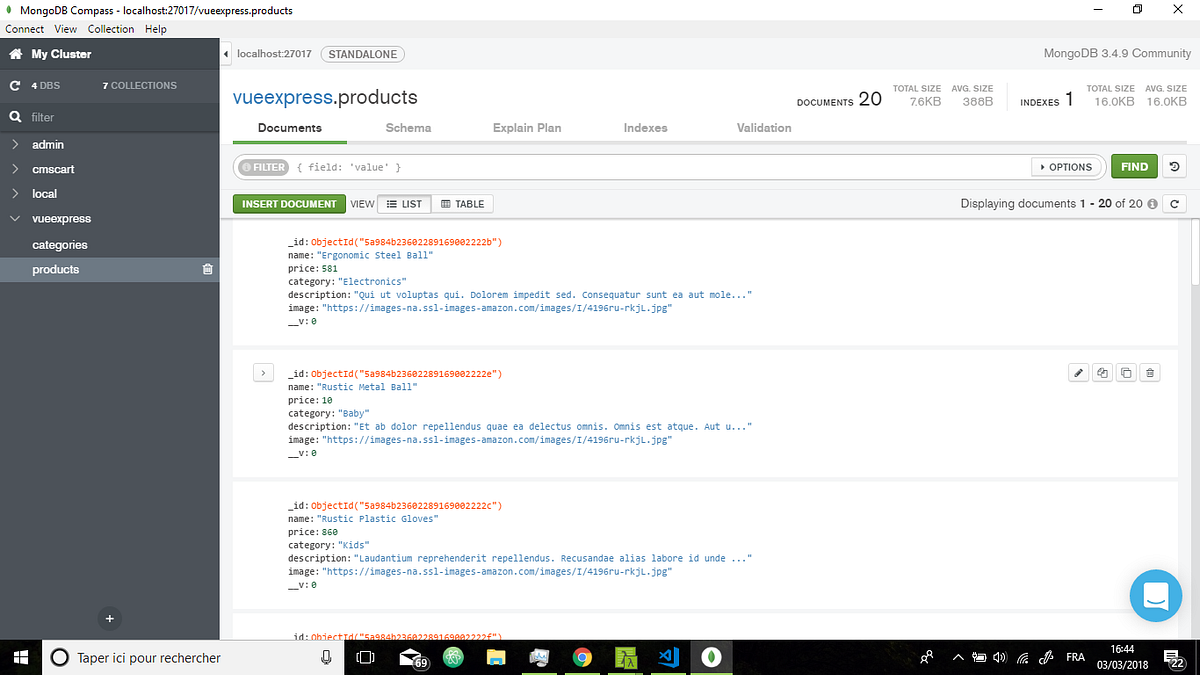Click the FIND button

click(1134, 166)
